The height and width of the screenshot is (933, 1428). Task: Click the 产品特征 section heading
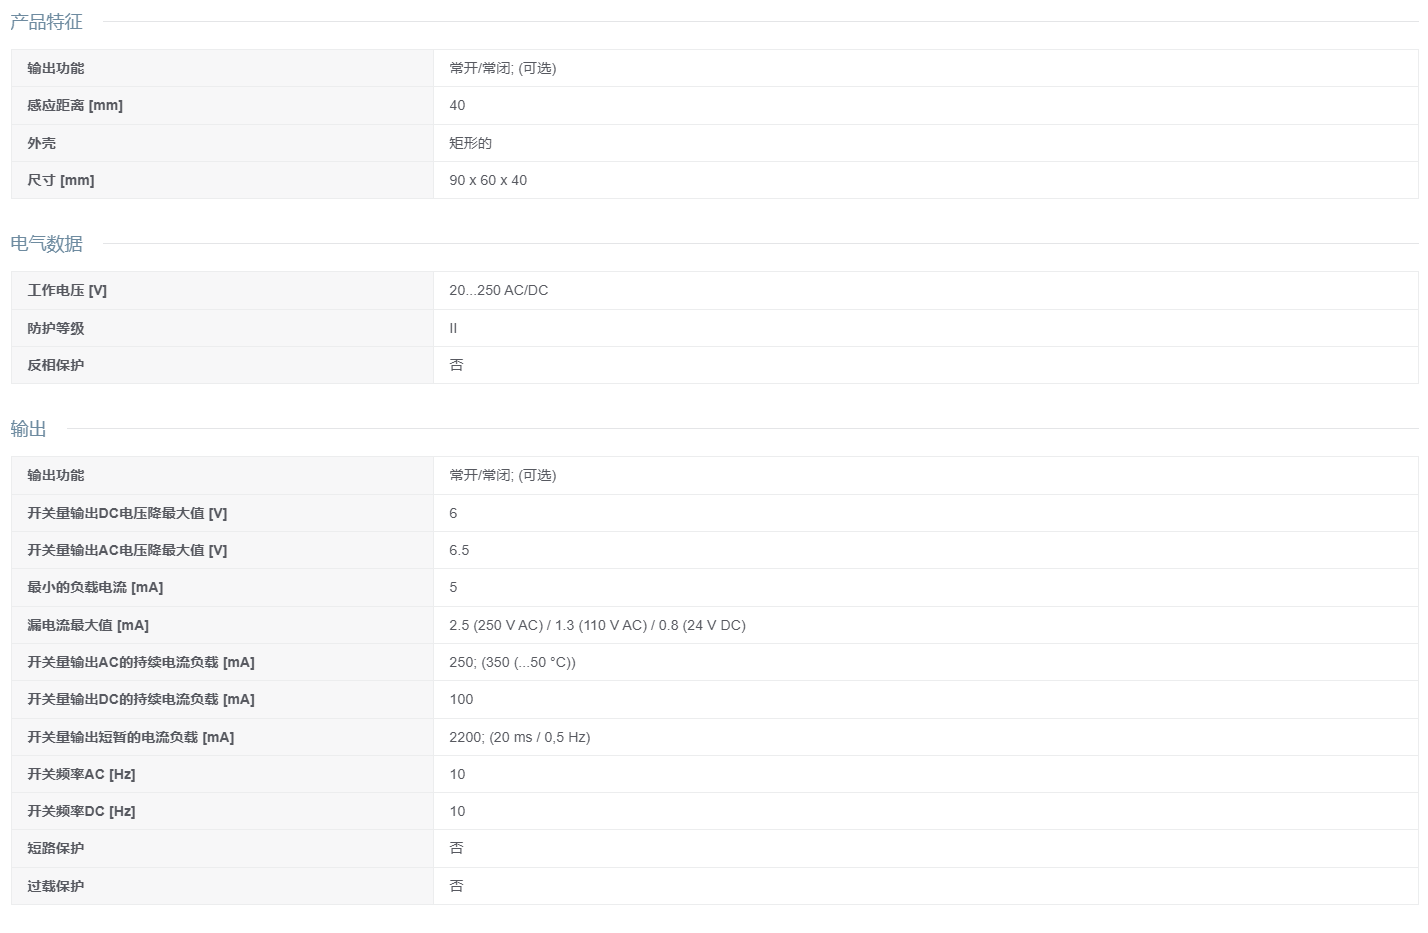click(46, 22)
